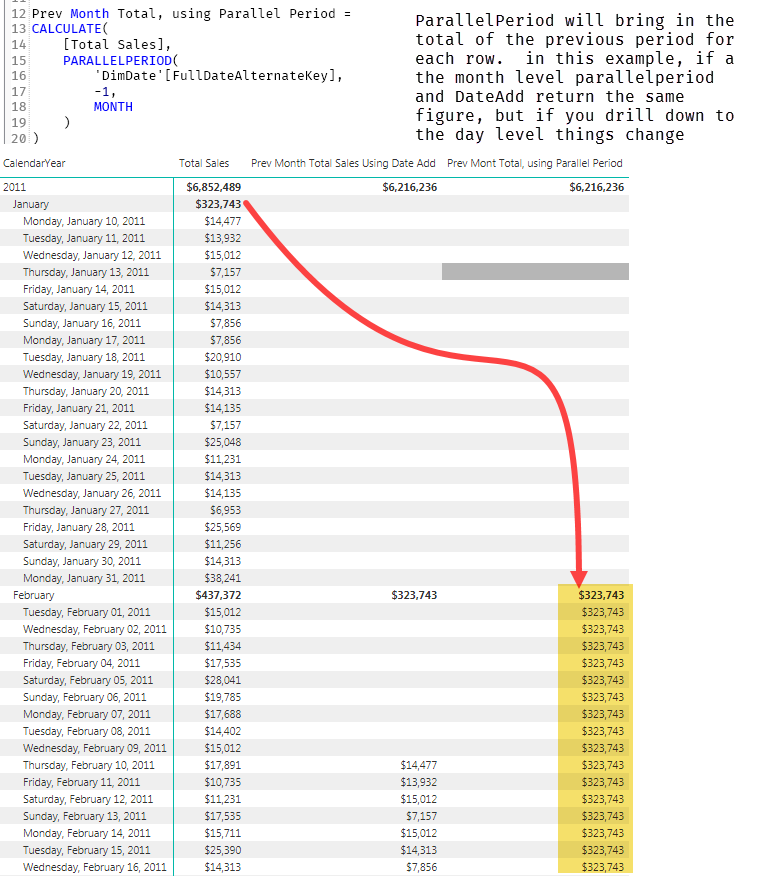Image resolution: width=764 pixels, height=876 pixels.
Task: Click the row Monday, January 24, 2011
Action: [x=314, y=459]
